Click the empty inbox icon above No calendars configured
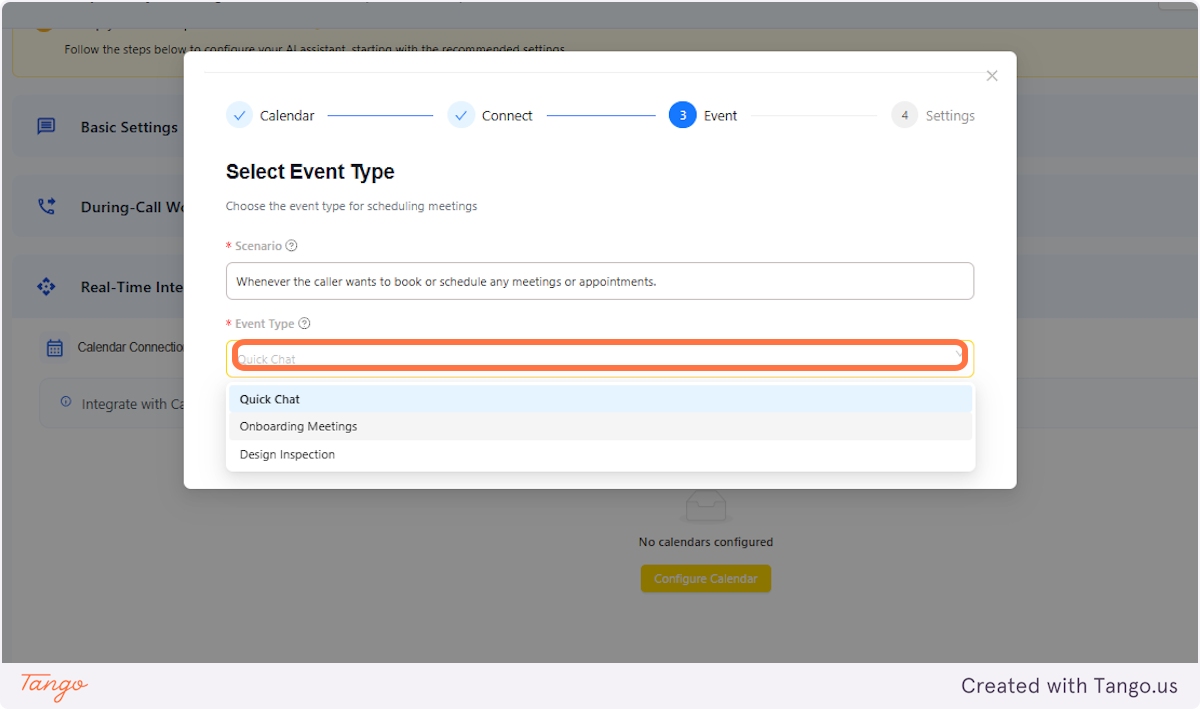Viewport: 1200px width, 709px height. click(x=705, y=506)
